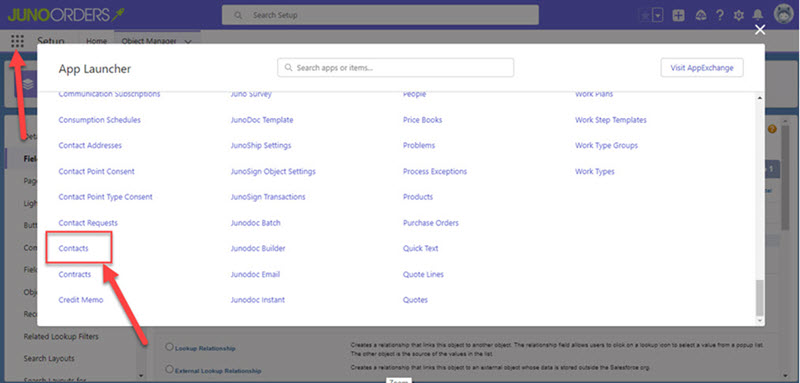Click the Juno Orders logo
Screen dimensions: 800x383
[x=66, y=14]
